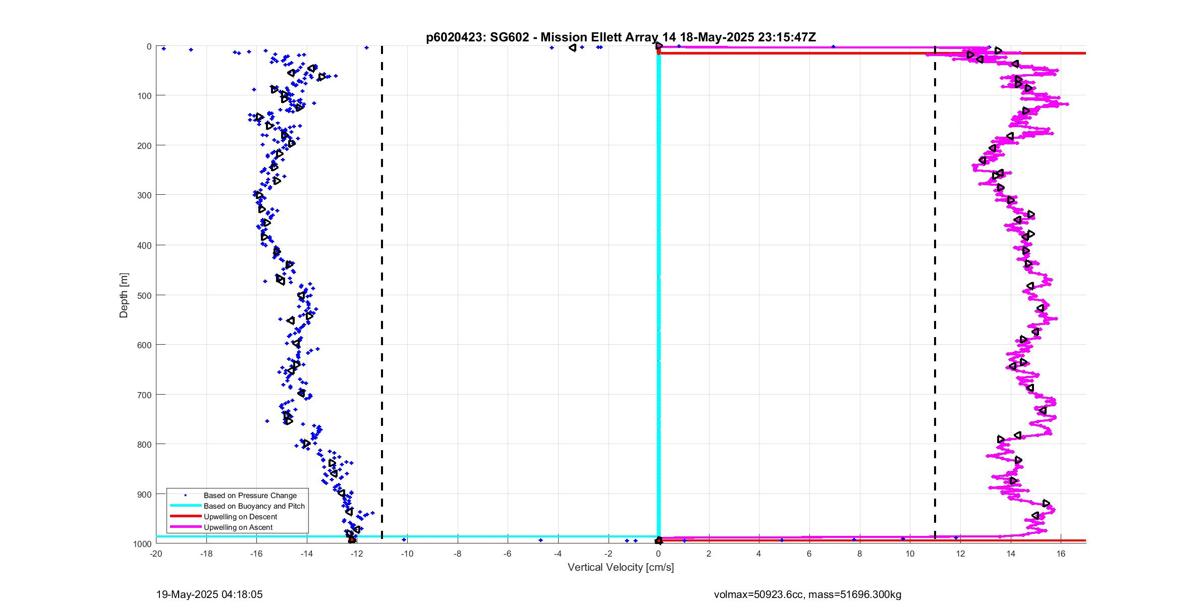The height and width of the screenshot is (611, 1200).
Task: Click the red line sample in the legend
Action: click(184, 516)
